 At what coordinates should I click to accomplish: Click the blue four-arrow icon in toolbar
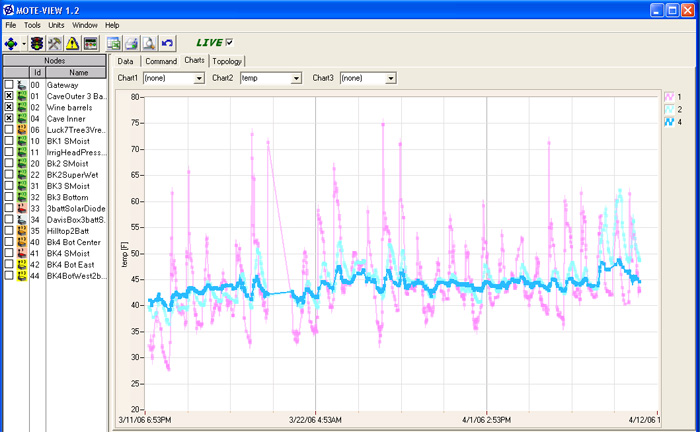click(x=11, y=43)
